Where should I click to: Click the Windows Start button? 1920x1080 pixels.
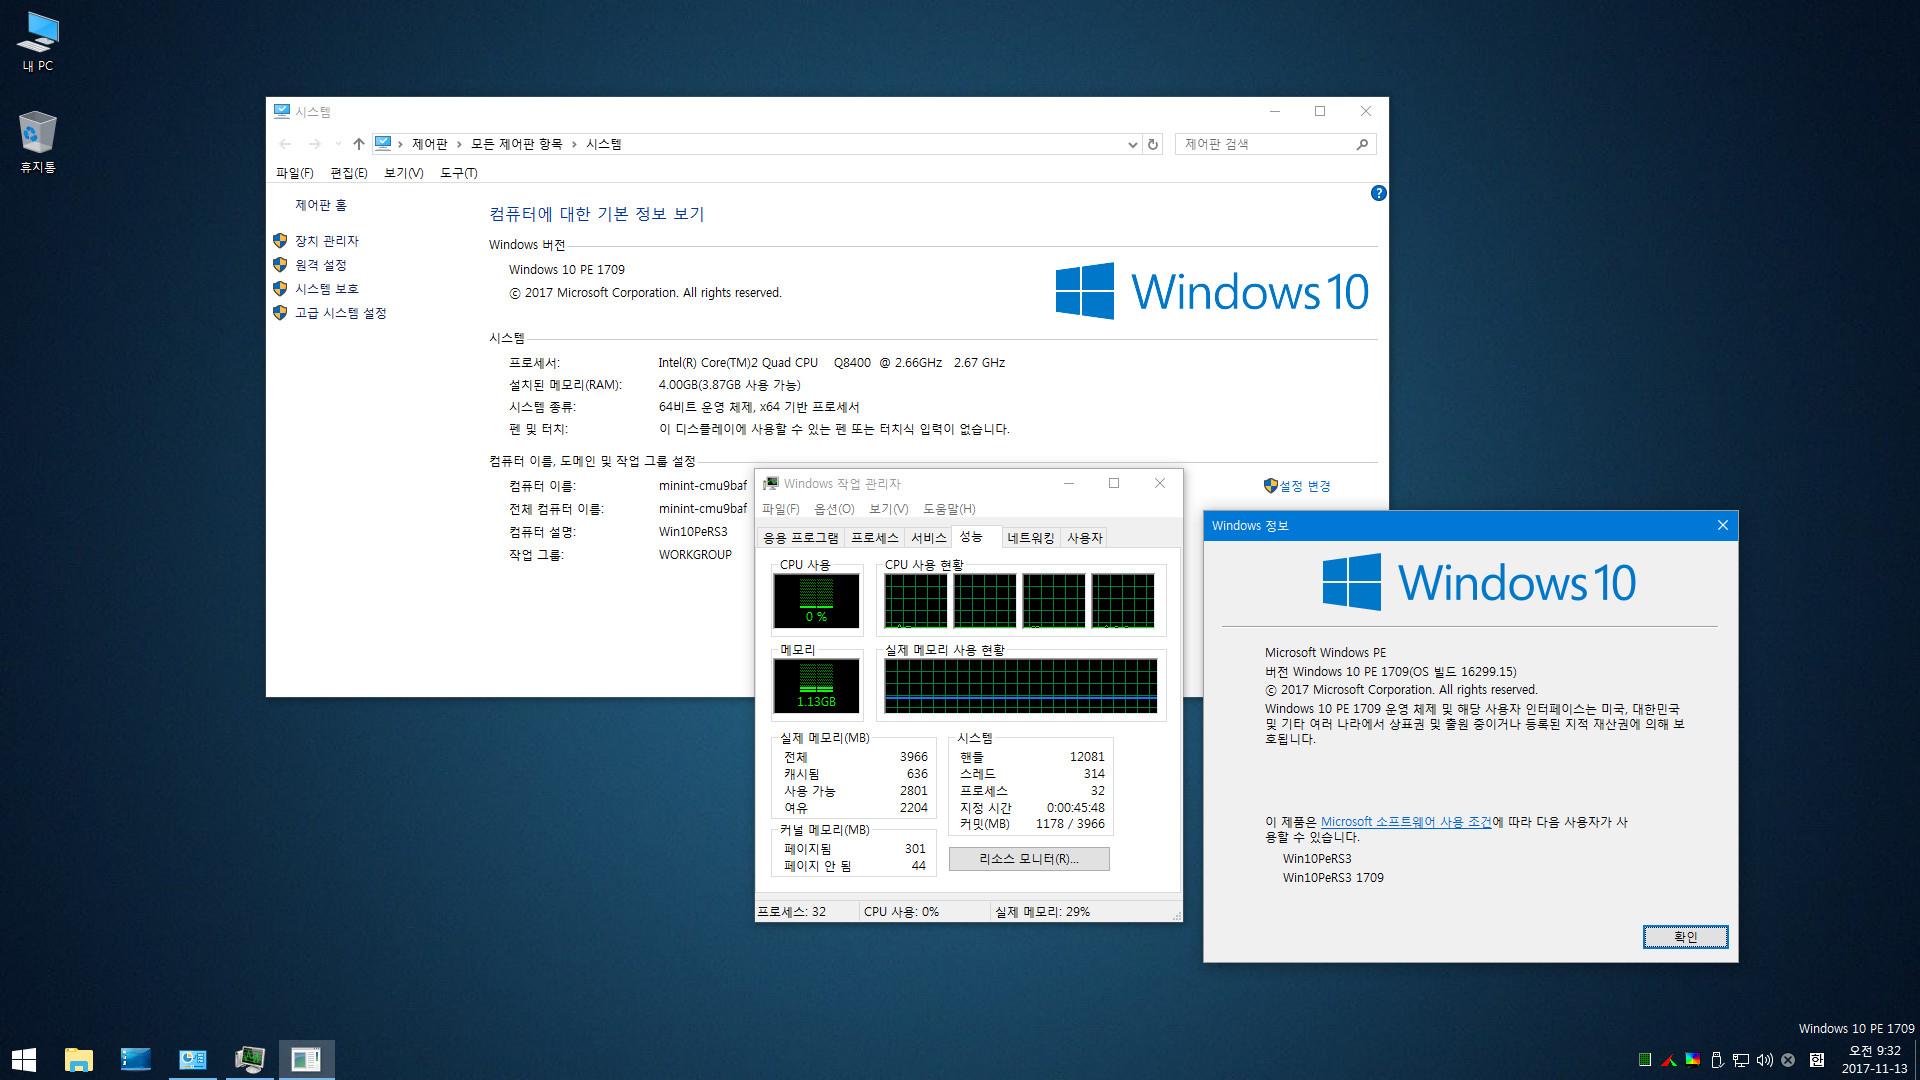[24, 1059]
